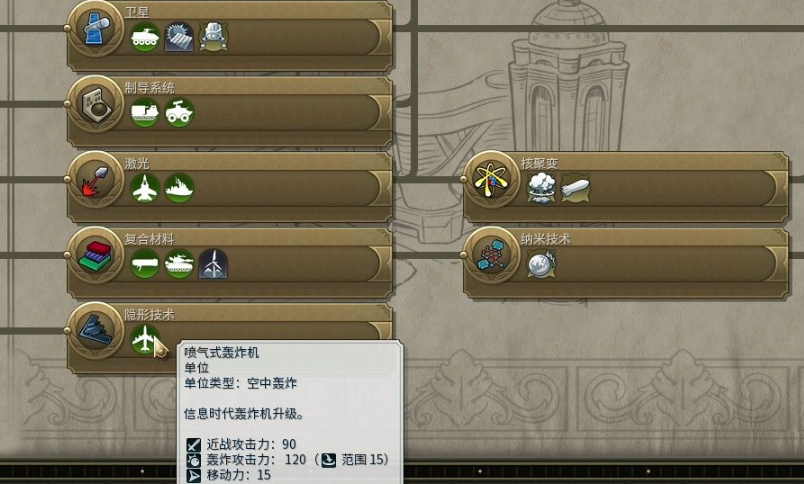804x484 pixels.
Task: Choose the 纳米技术 technology box title
Action: pos(546,239)
